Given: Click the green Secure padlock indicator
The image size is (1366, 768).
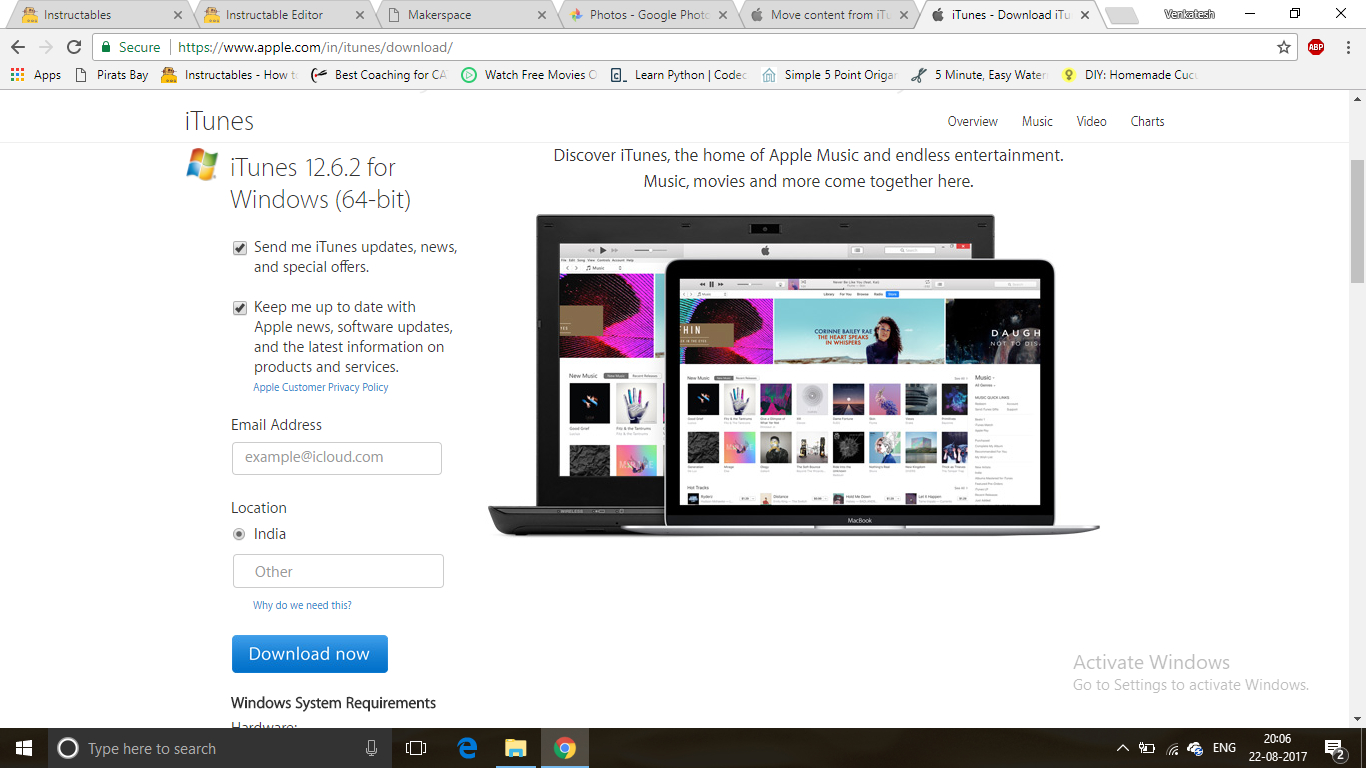Looking at the screenshot, I should [x=131, y=47].
